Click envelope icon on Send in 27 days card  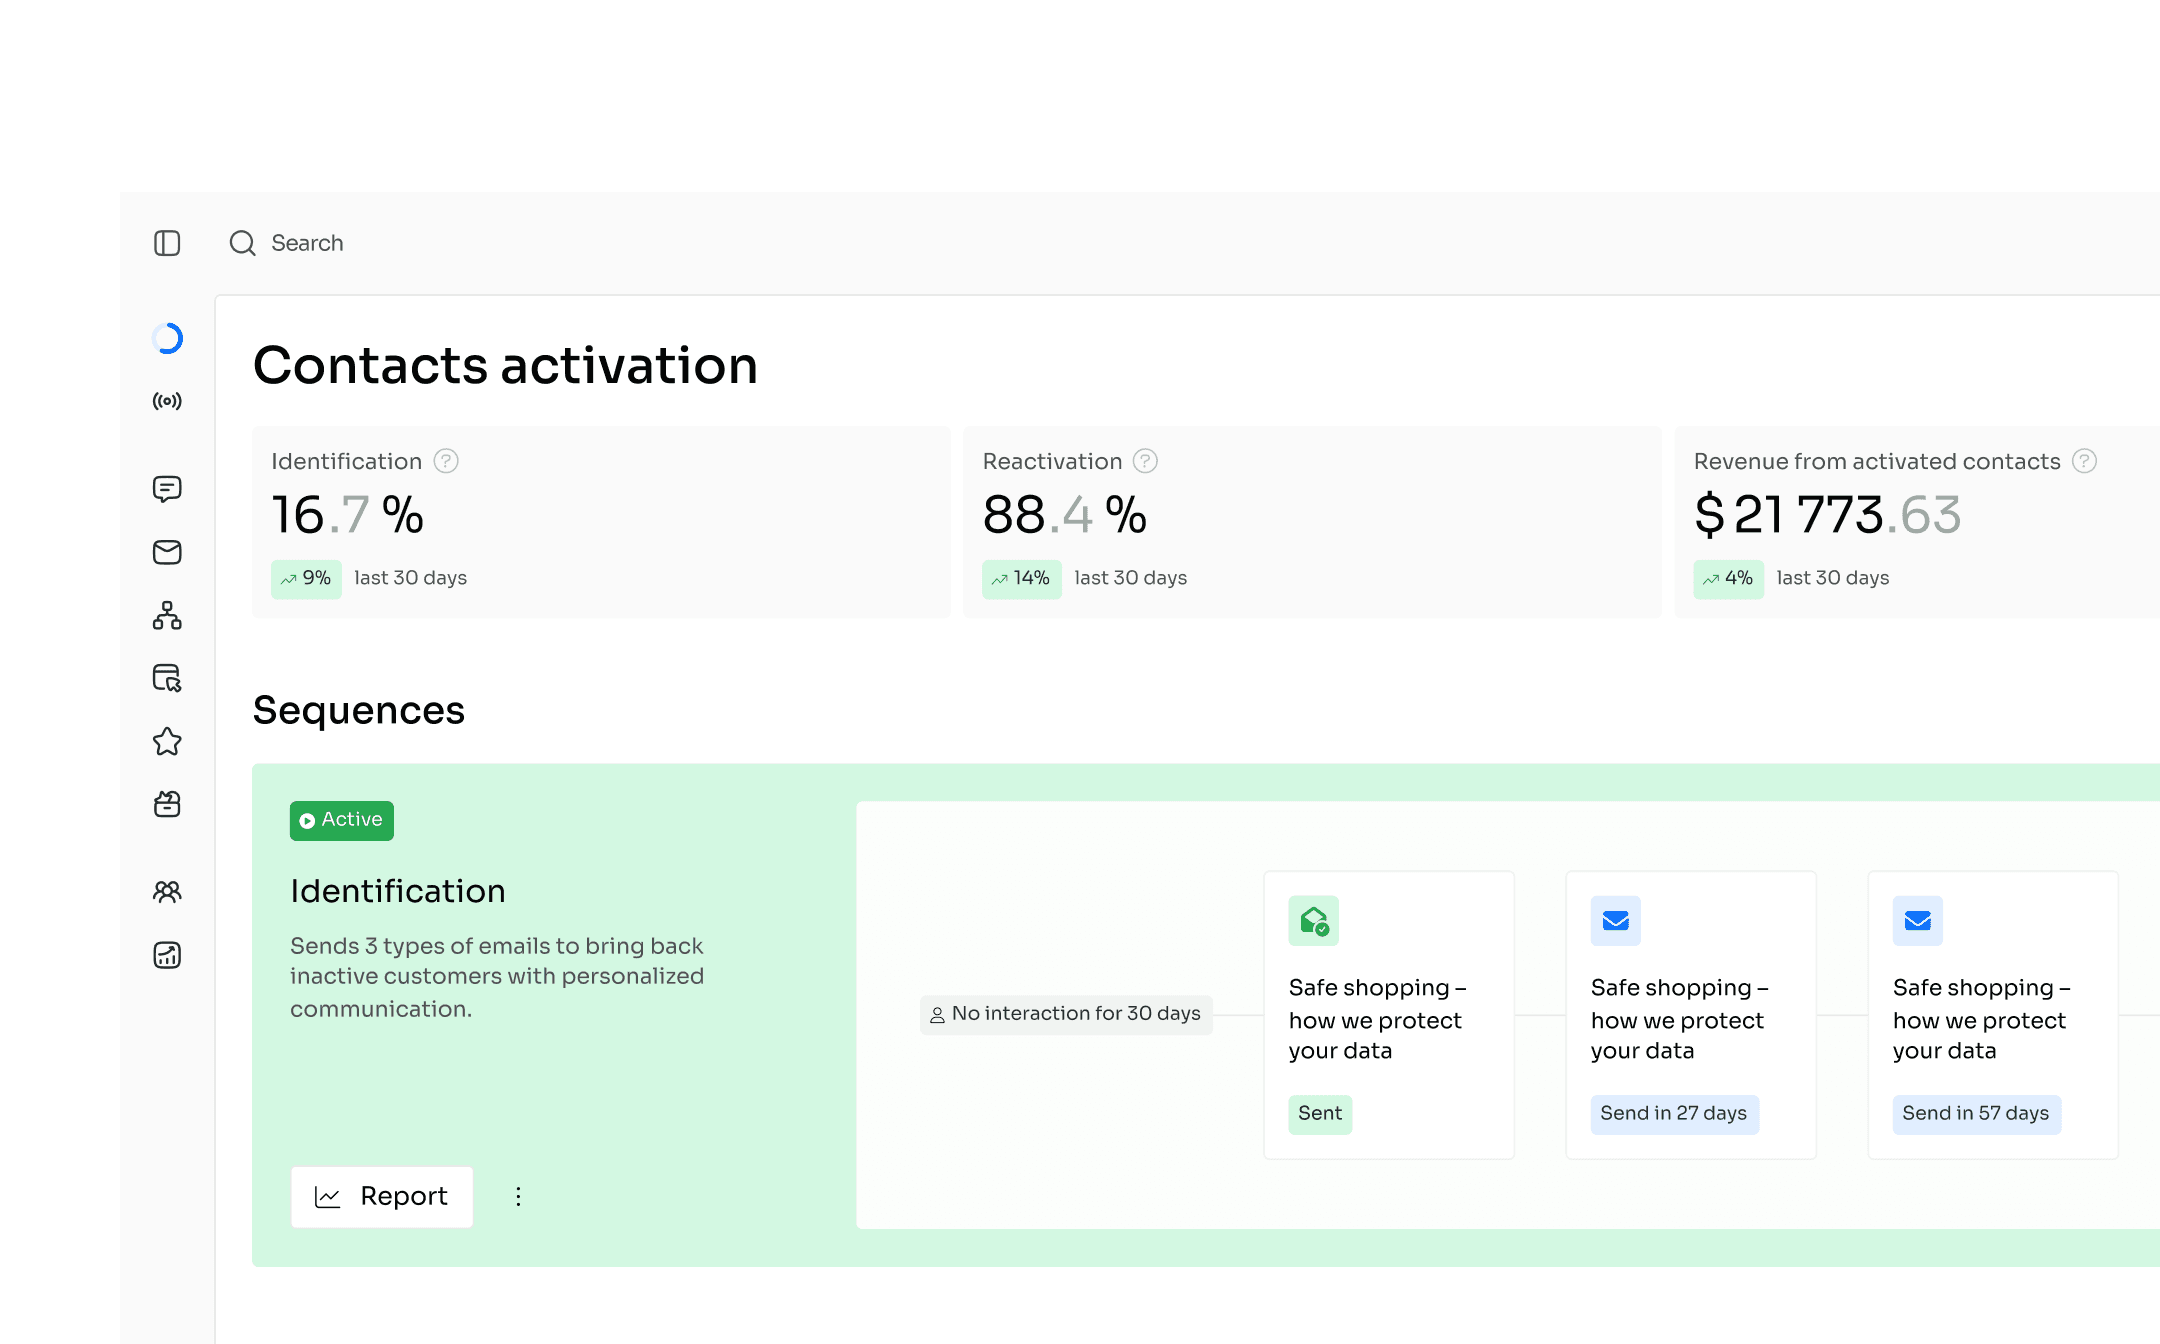tap(1616, 920)
